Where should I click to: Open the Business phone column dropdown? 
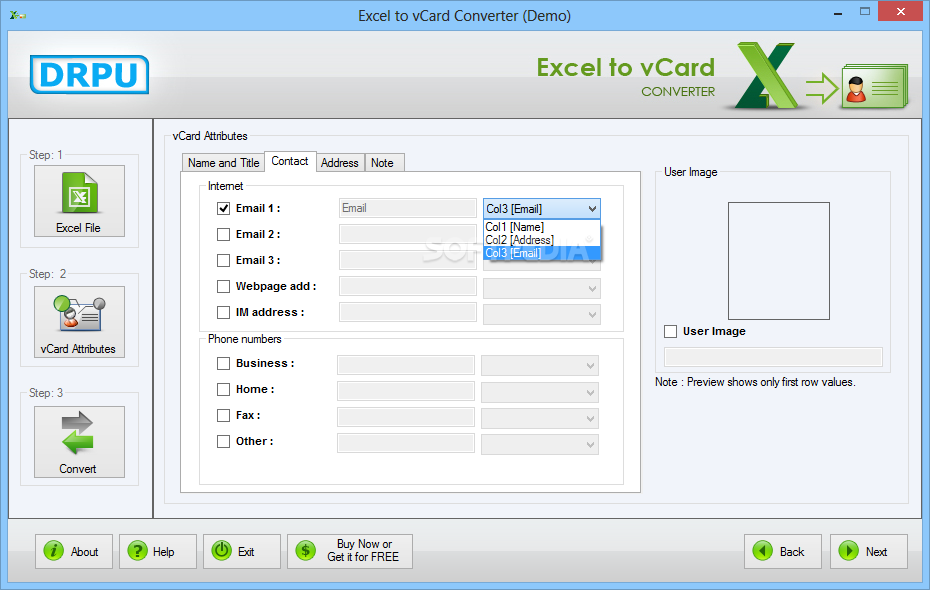(540, 366)
